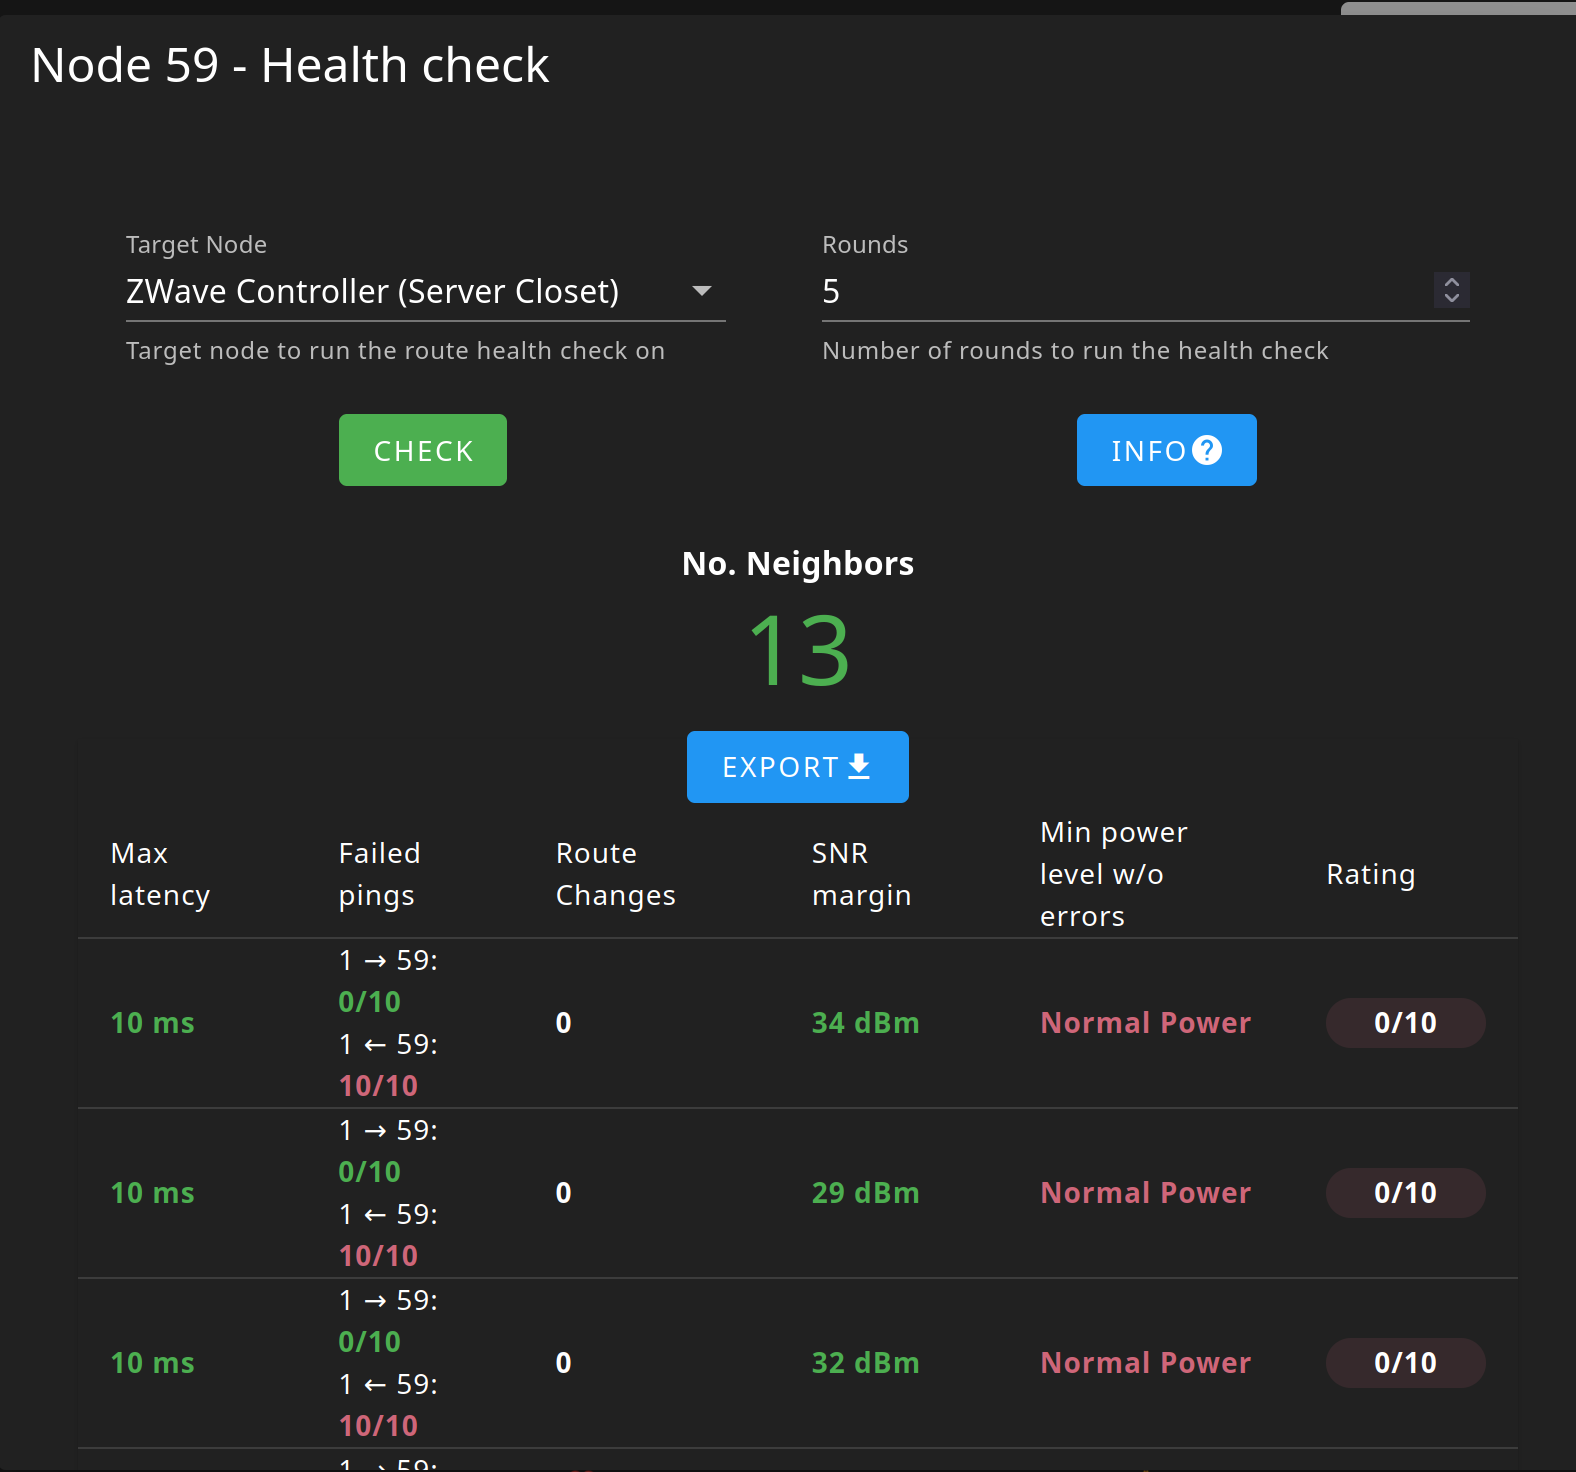Click the Rating column header

pyautogui.click(x=1370, y=874)
